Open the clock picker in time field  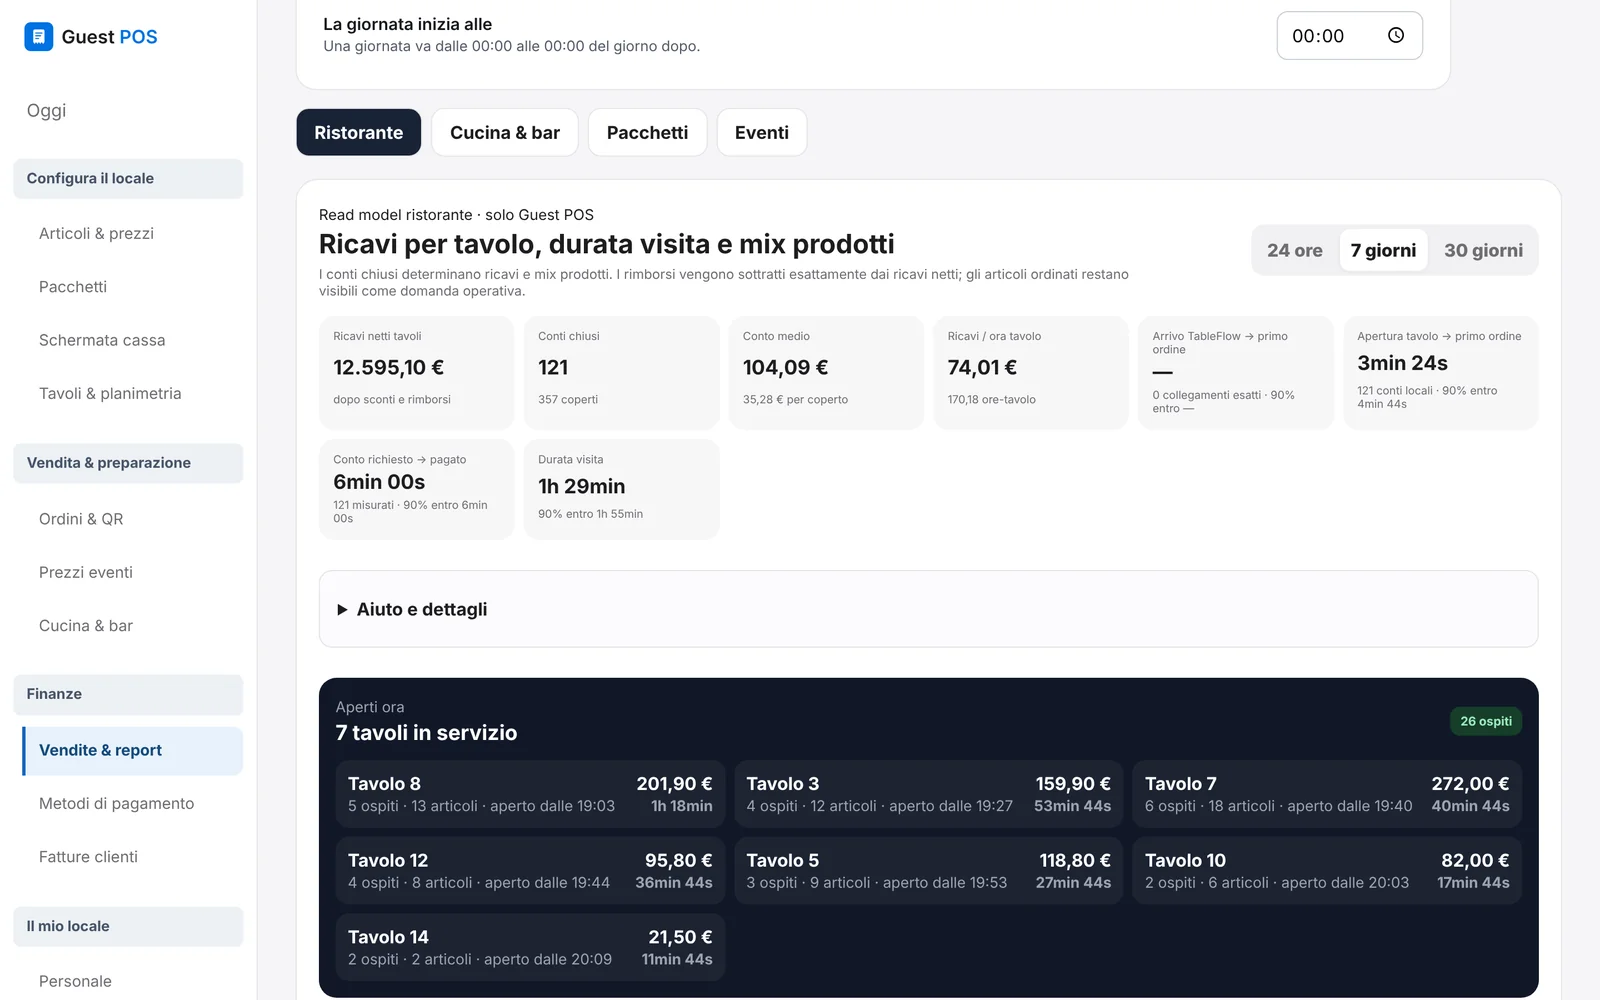pyautogui.click(x=1396, y=36)
